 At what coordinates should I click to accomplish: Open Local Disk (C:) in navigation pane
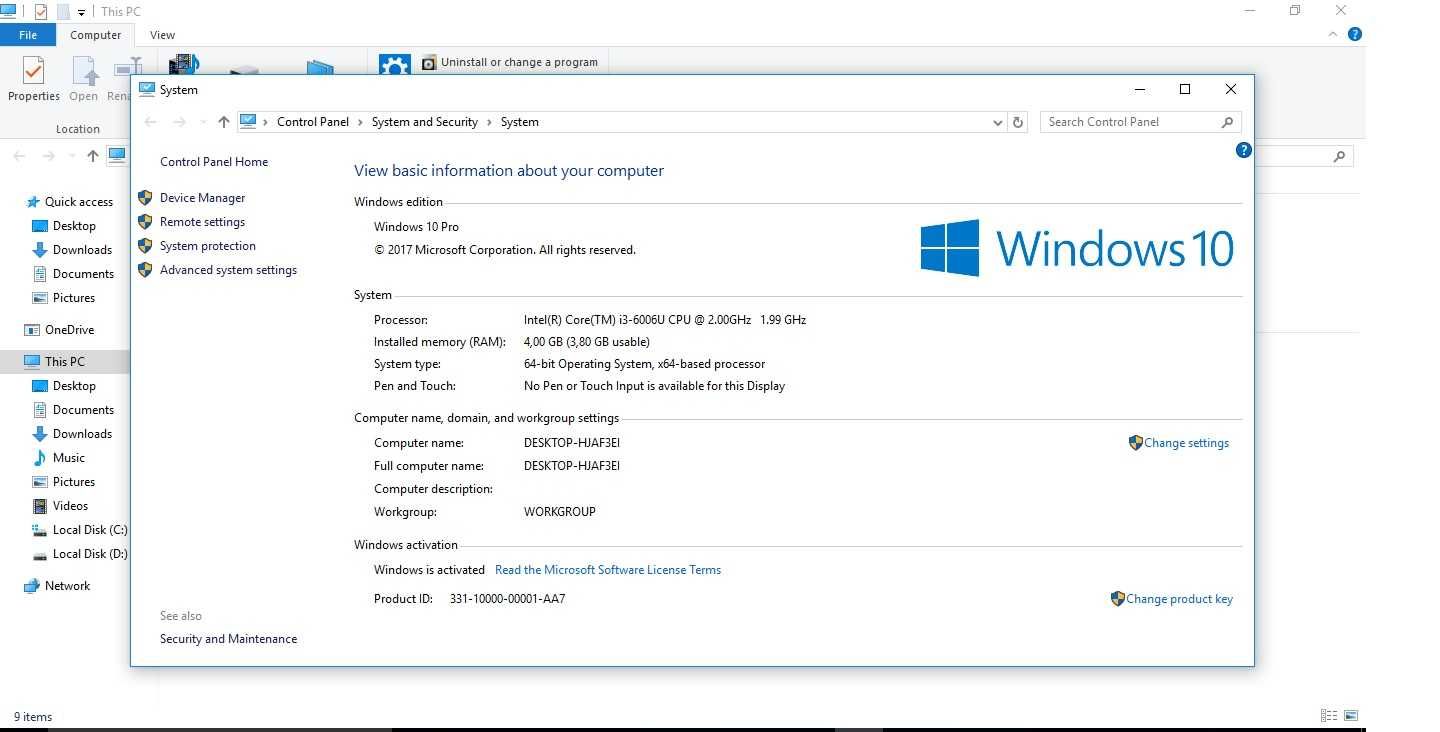[89, 530]
